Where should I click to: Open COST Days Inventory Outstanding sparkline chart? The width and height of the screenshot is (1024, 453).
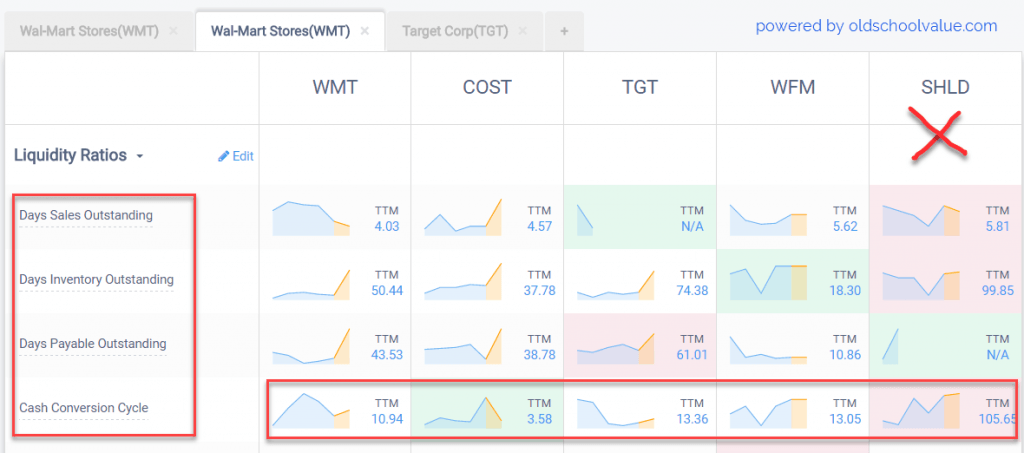pos(463,281)
